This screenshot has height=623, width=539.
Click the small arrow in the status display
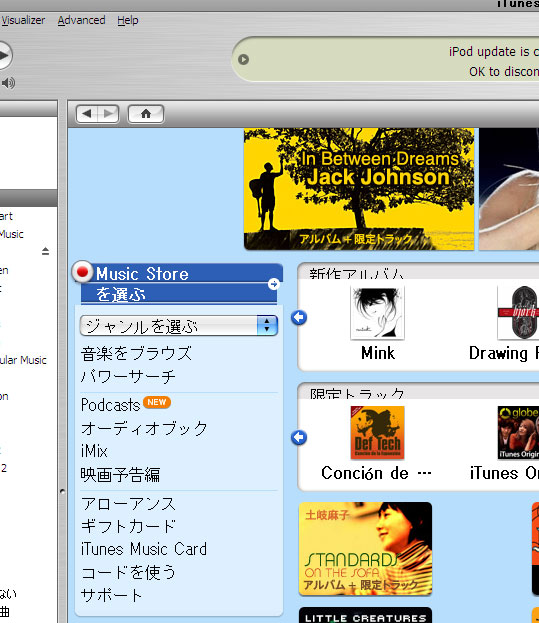click(x=243, y=60)
